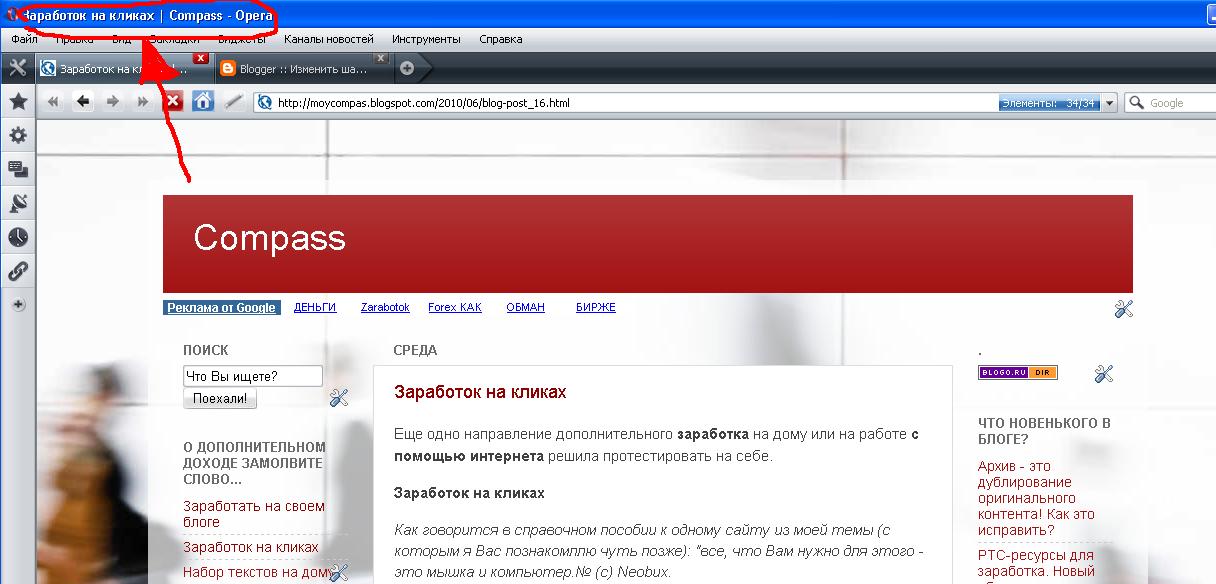Viewport: 1216px width, 584px height.
Task: Click the BLOGO.RU DIR badge
Action: coord(1018,373)
